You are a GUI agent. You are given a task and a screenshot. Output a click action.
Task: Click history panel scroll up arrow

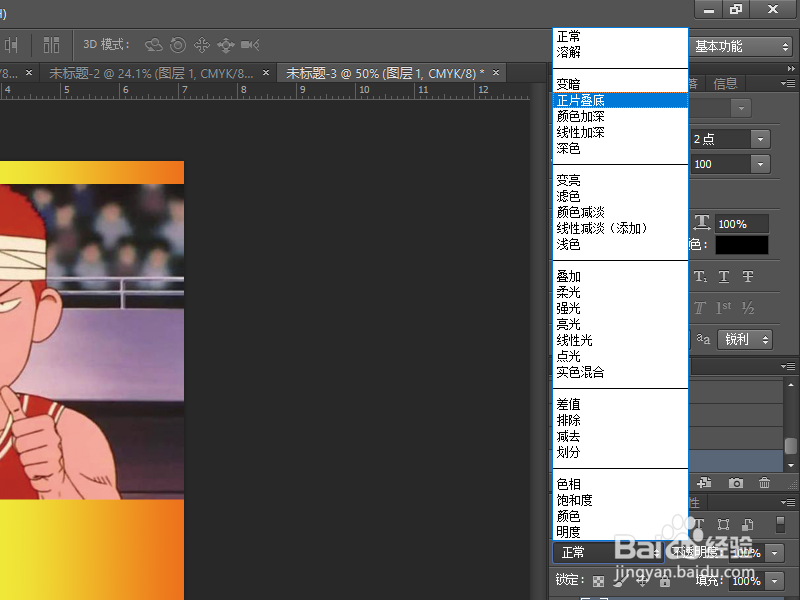pyautogui.click(x=791, y=385)
